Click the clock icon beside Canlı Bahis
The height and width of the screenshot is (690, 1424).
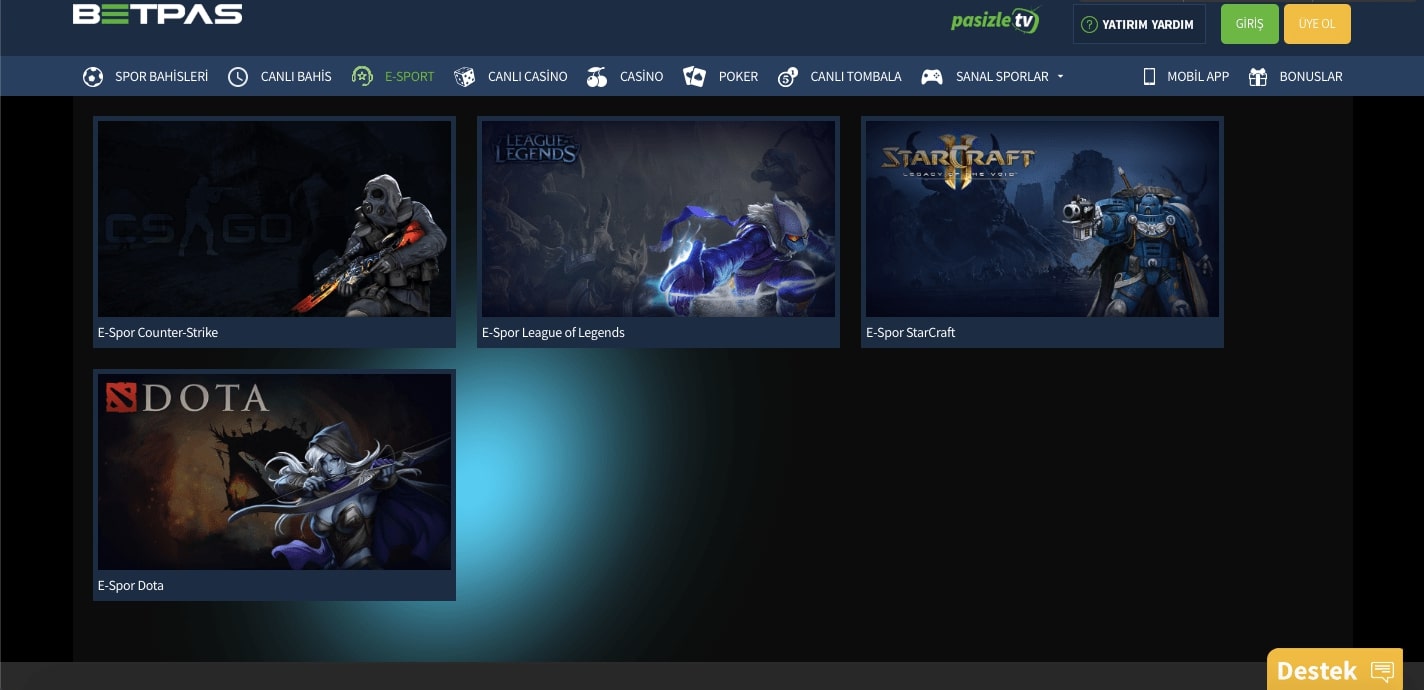tap(238, 77)
